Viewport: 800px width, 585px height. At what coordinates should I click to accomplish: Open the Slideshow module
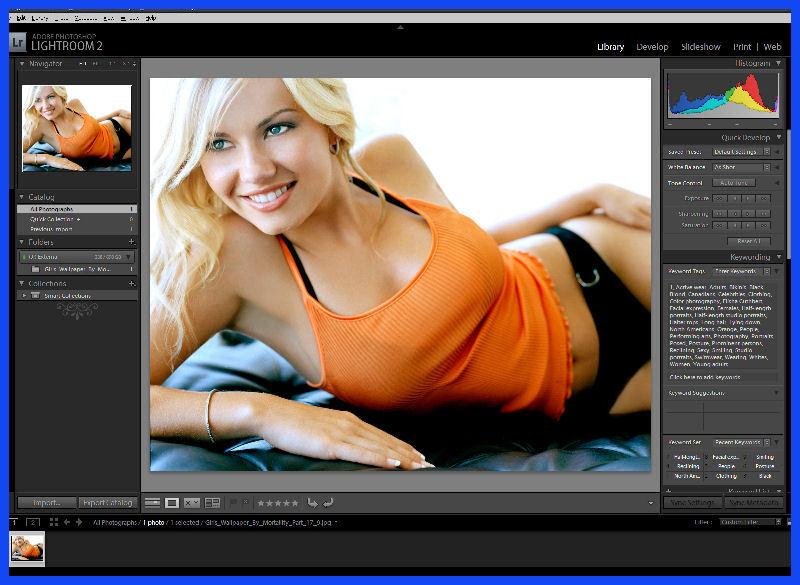click(702, 46)
